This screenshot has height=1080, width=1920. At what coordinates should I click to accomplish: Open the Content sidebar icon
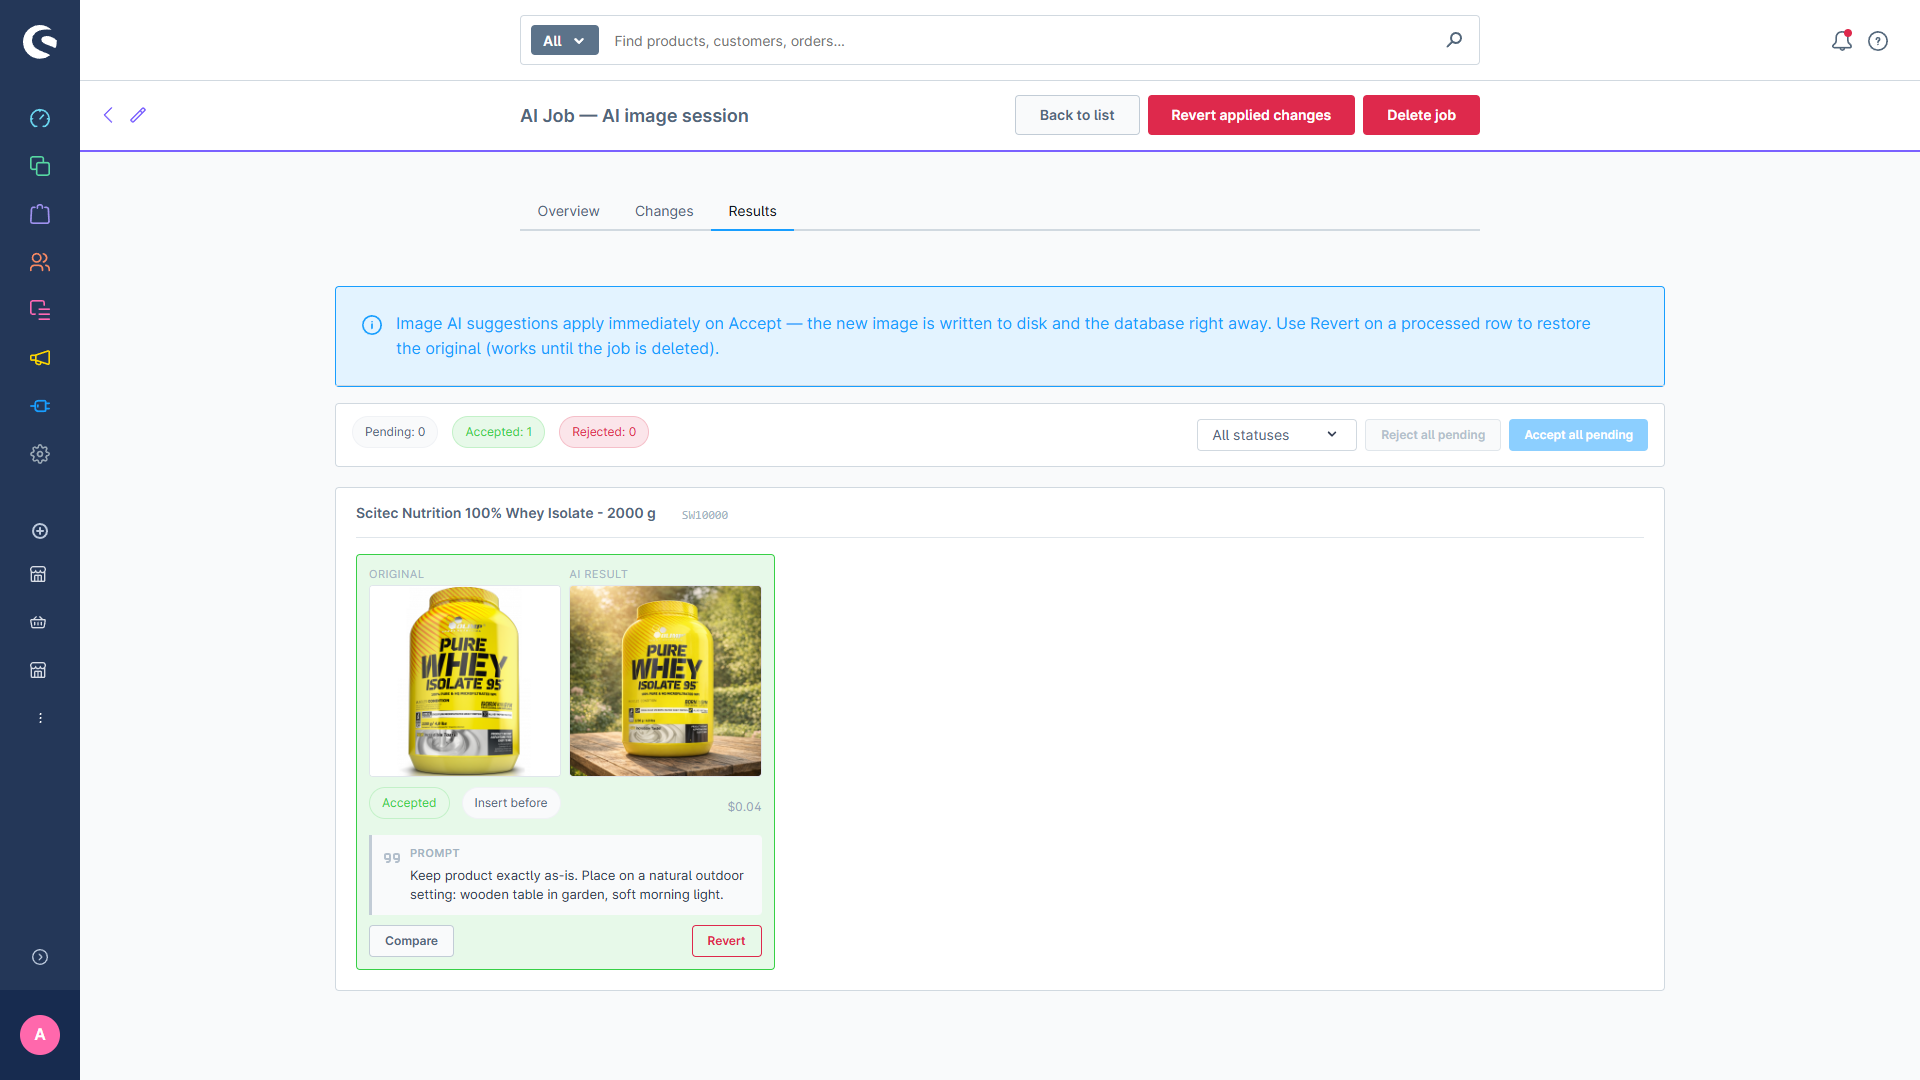pos(40,310)
